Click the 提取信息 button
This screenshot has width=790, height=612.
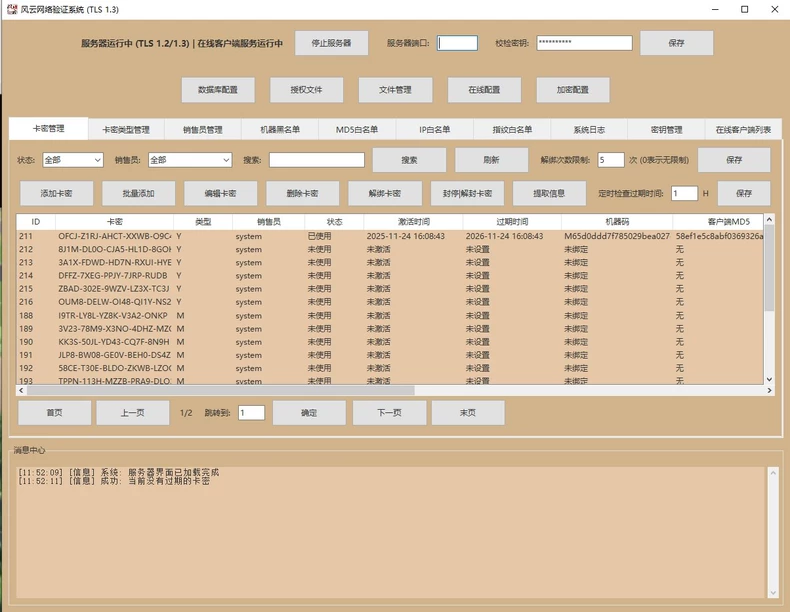click(x=549, y=193)
